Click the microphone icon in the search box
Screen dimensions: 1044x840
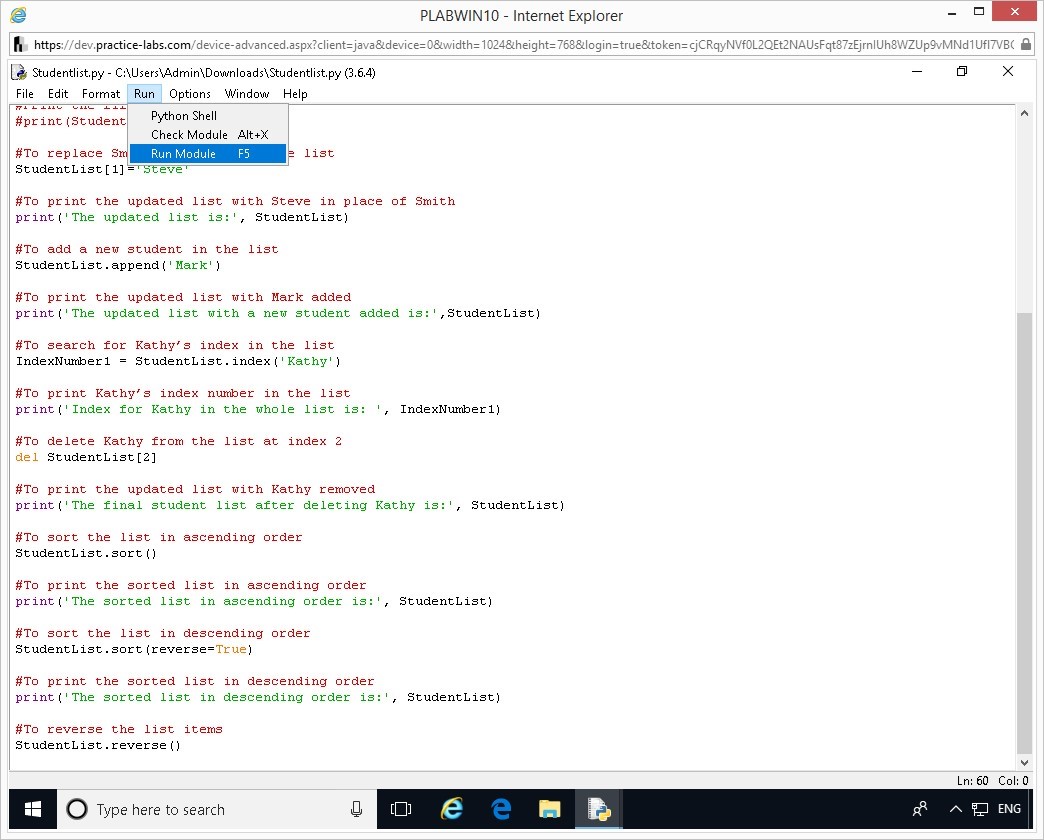[357, 809]
